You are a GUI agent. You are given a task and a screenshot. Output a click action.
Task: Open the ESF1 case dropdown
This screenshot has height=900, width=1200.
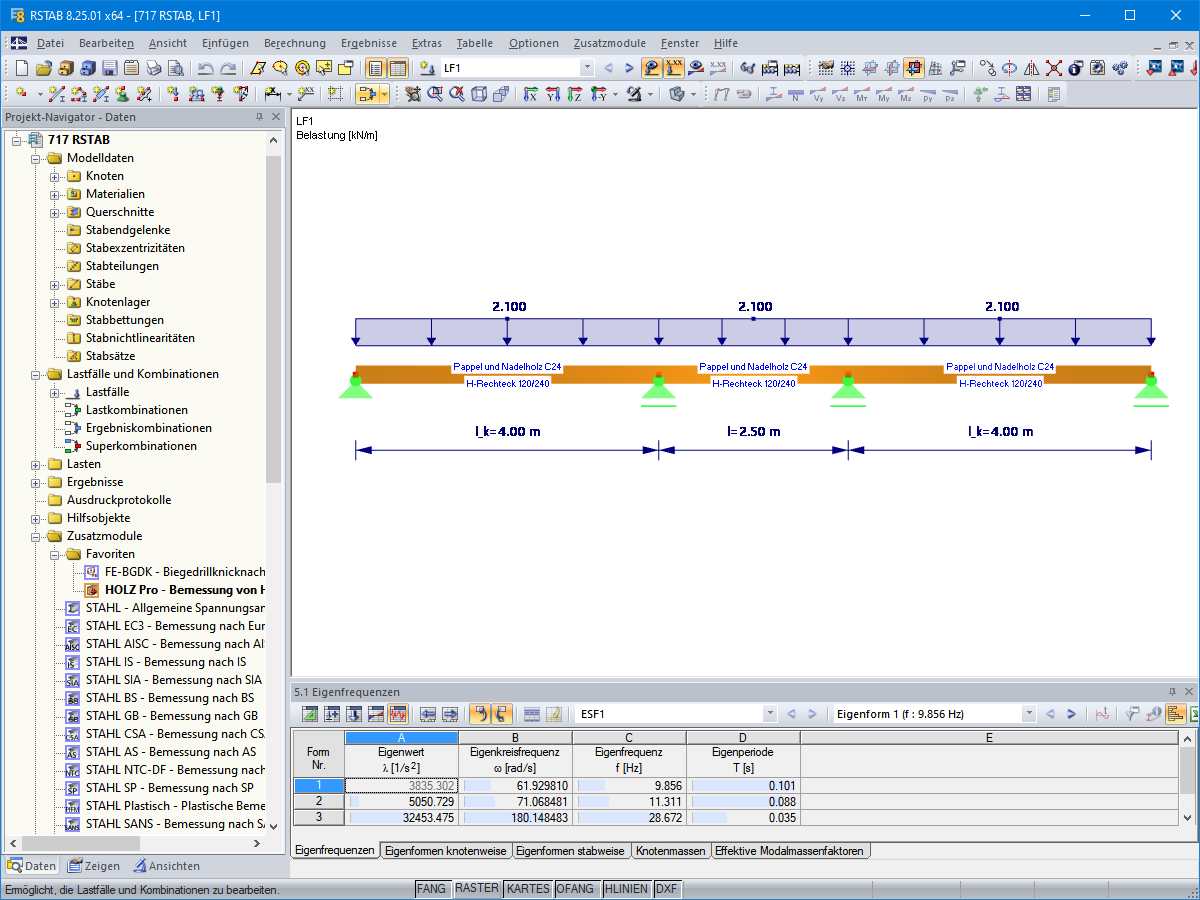(x=769, y=714)
